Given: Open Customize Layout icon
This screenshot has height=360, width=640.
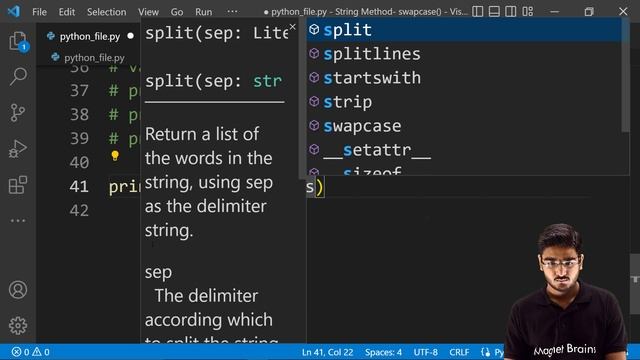Looking at the screenshot, I should (x=528, y=11).
